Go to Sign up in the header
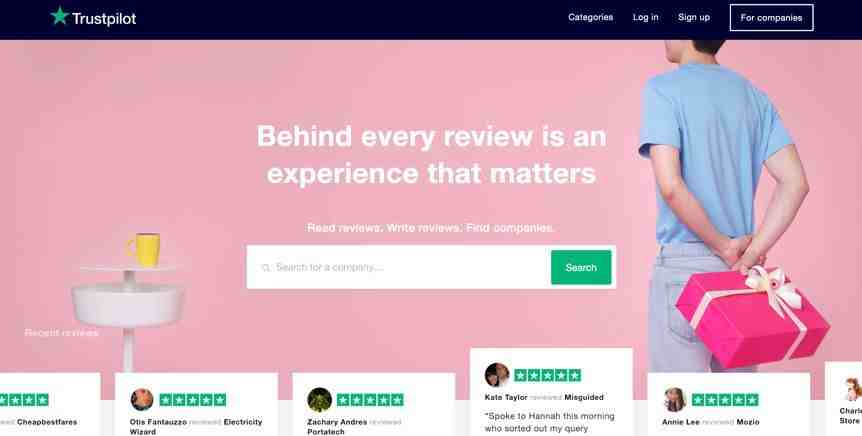 tap(694, 17)
